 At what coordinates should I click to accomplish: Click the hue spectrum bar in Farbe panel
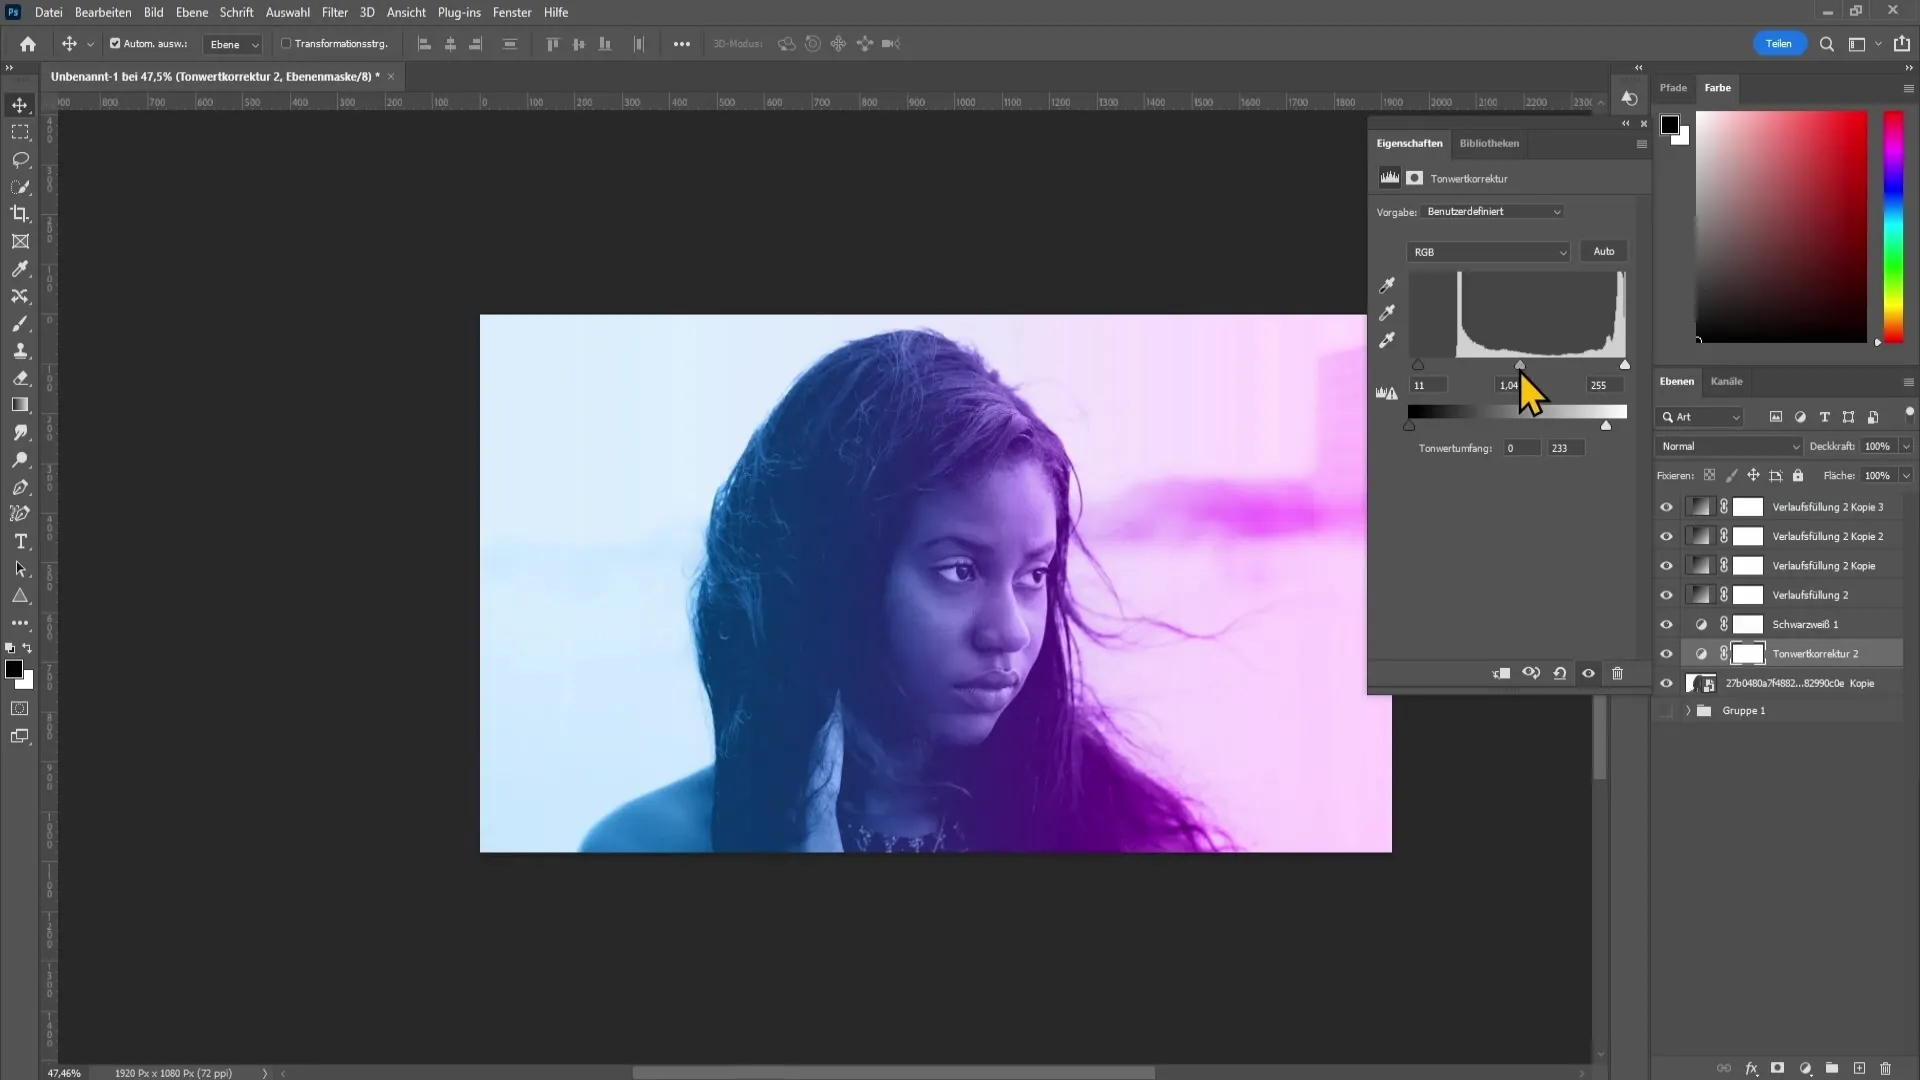pyautogui.click(x=1893, y=227)
